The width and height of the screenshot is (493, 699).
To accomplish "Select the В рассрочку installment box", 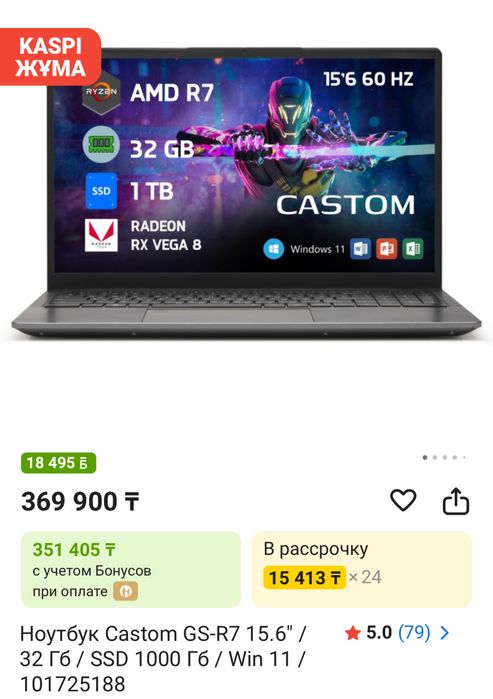I will tap(362, 569).
